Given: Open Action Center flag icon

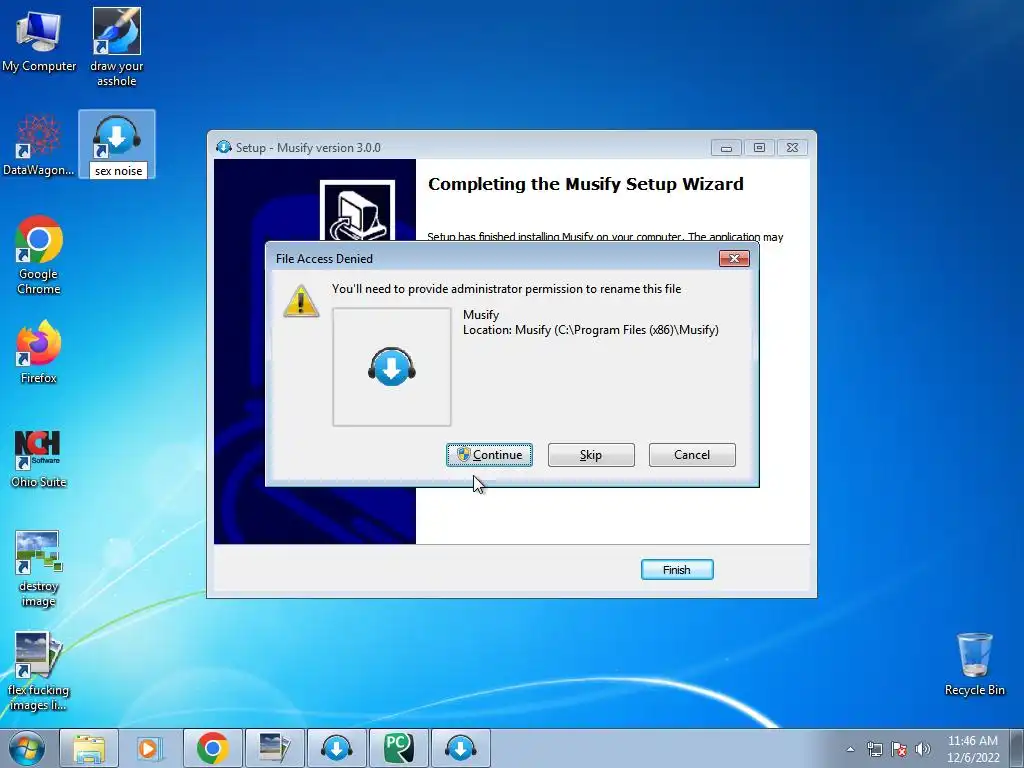Looking at the screenshot, I should click(899, 749).
